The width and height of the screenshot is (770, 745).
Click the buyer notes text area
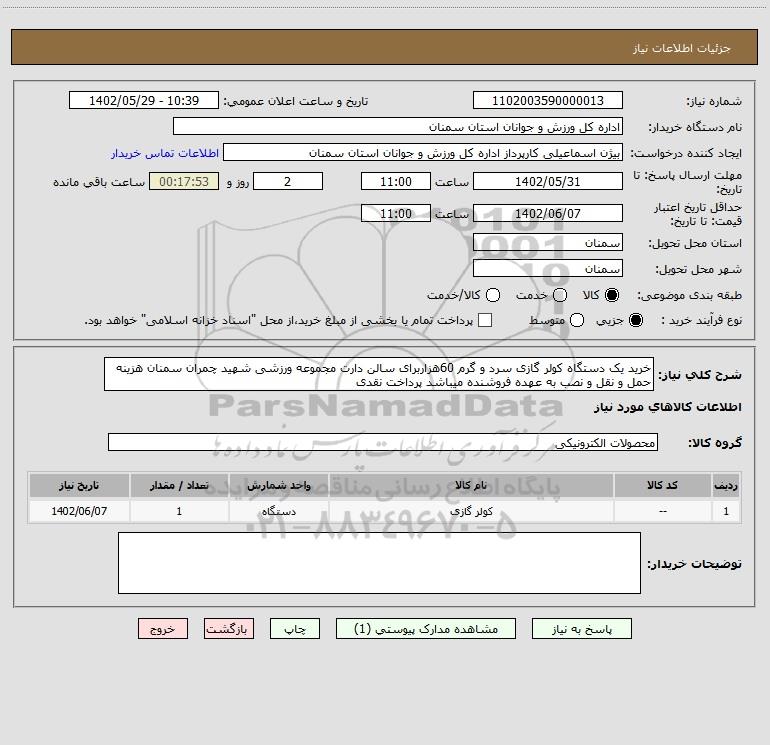pyautogui.click(x=379, y=563)
